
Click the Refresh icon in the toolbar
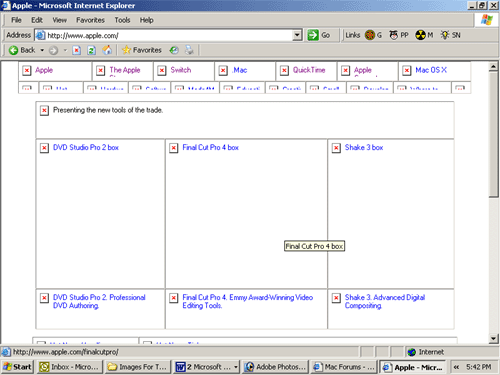[x=91, y=50]
